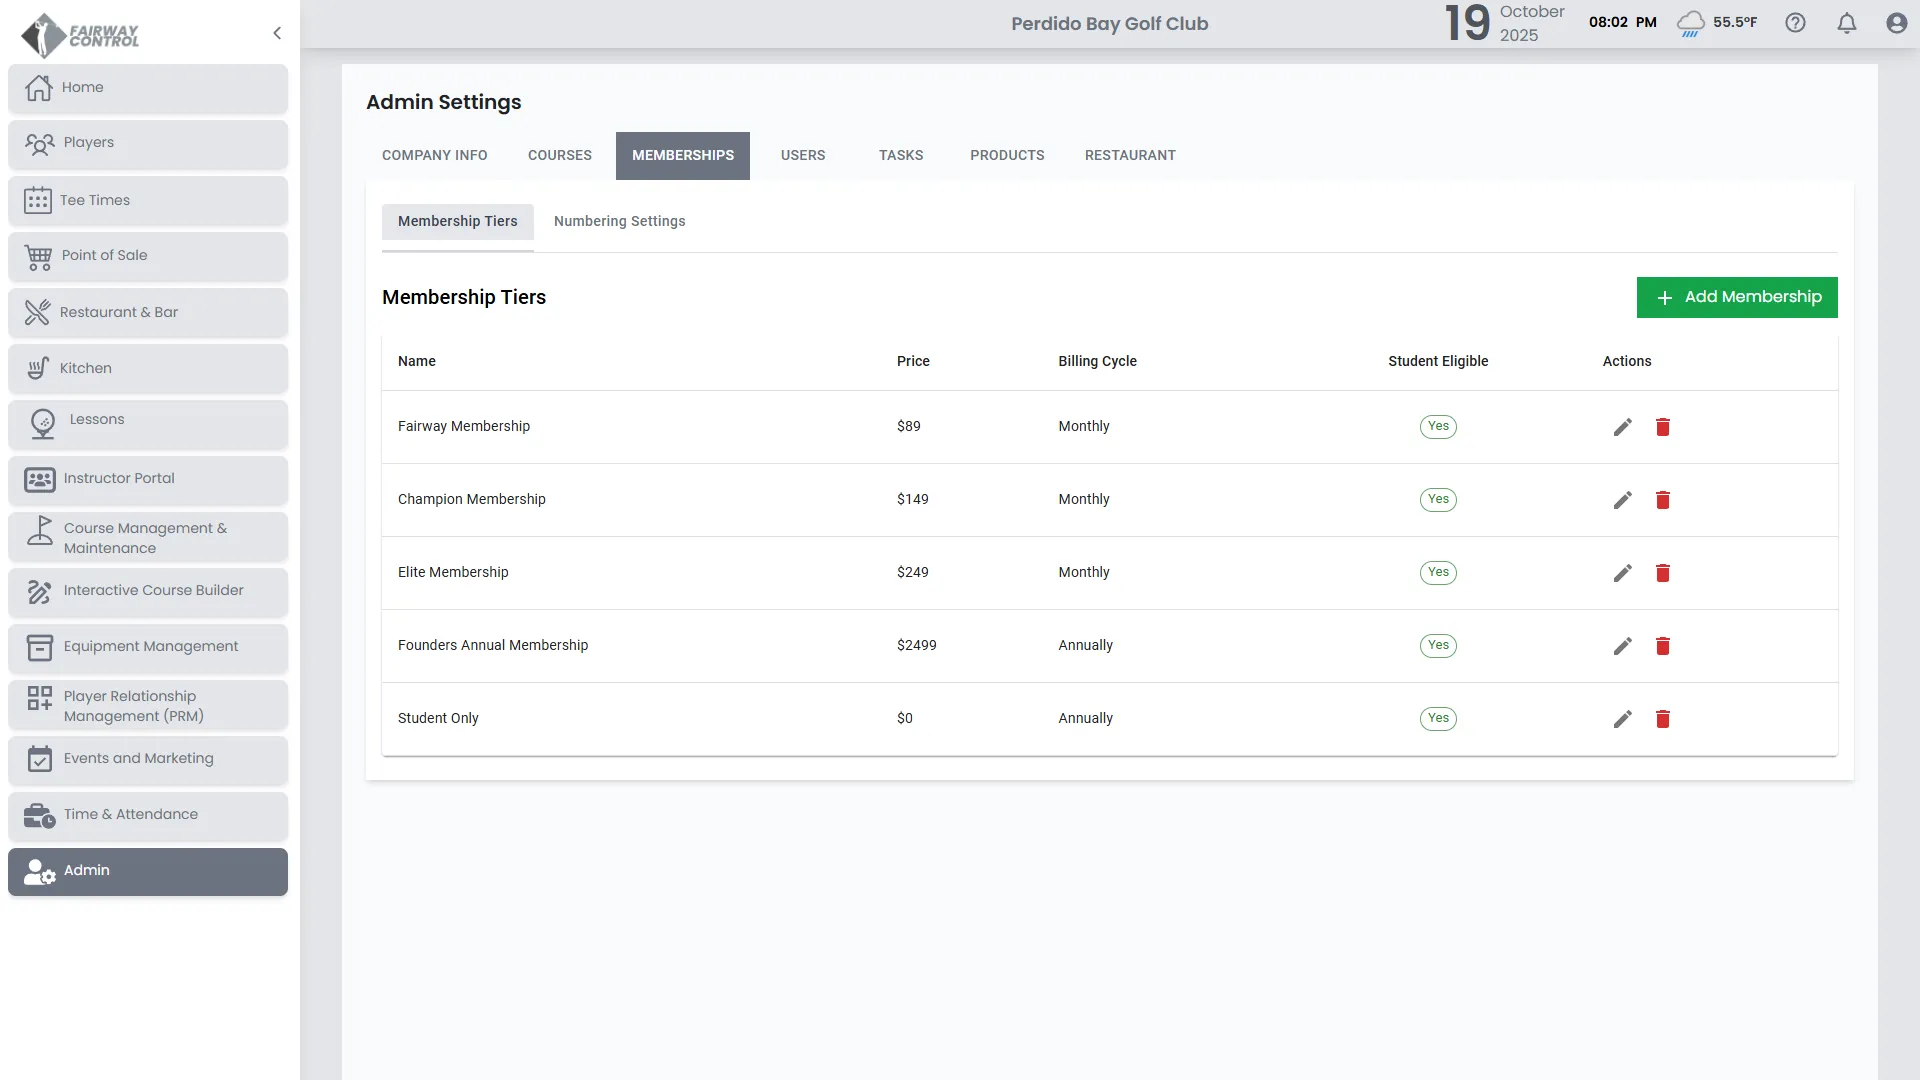Image resolution: width=1920 pixels, height=1080 pixels.
Task: Open the Numbering Settings sub-tab
Action: (619, 221)
